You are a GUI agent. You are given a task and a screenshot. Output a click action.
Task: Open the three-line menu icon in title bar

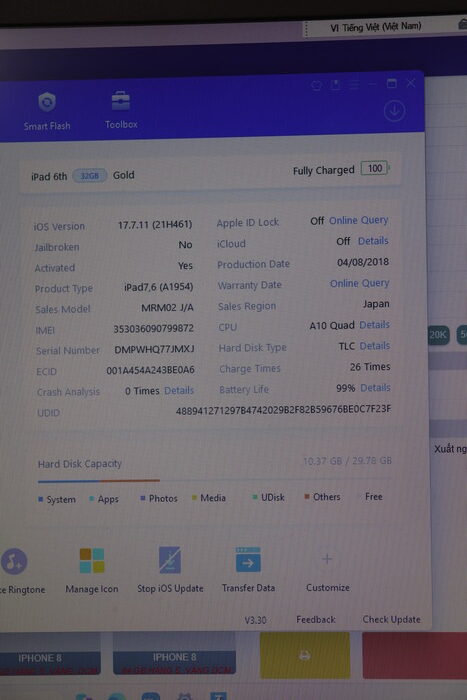click(354, 84)
